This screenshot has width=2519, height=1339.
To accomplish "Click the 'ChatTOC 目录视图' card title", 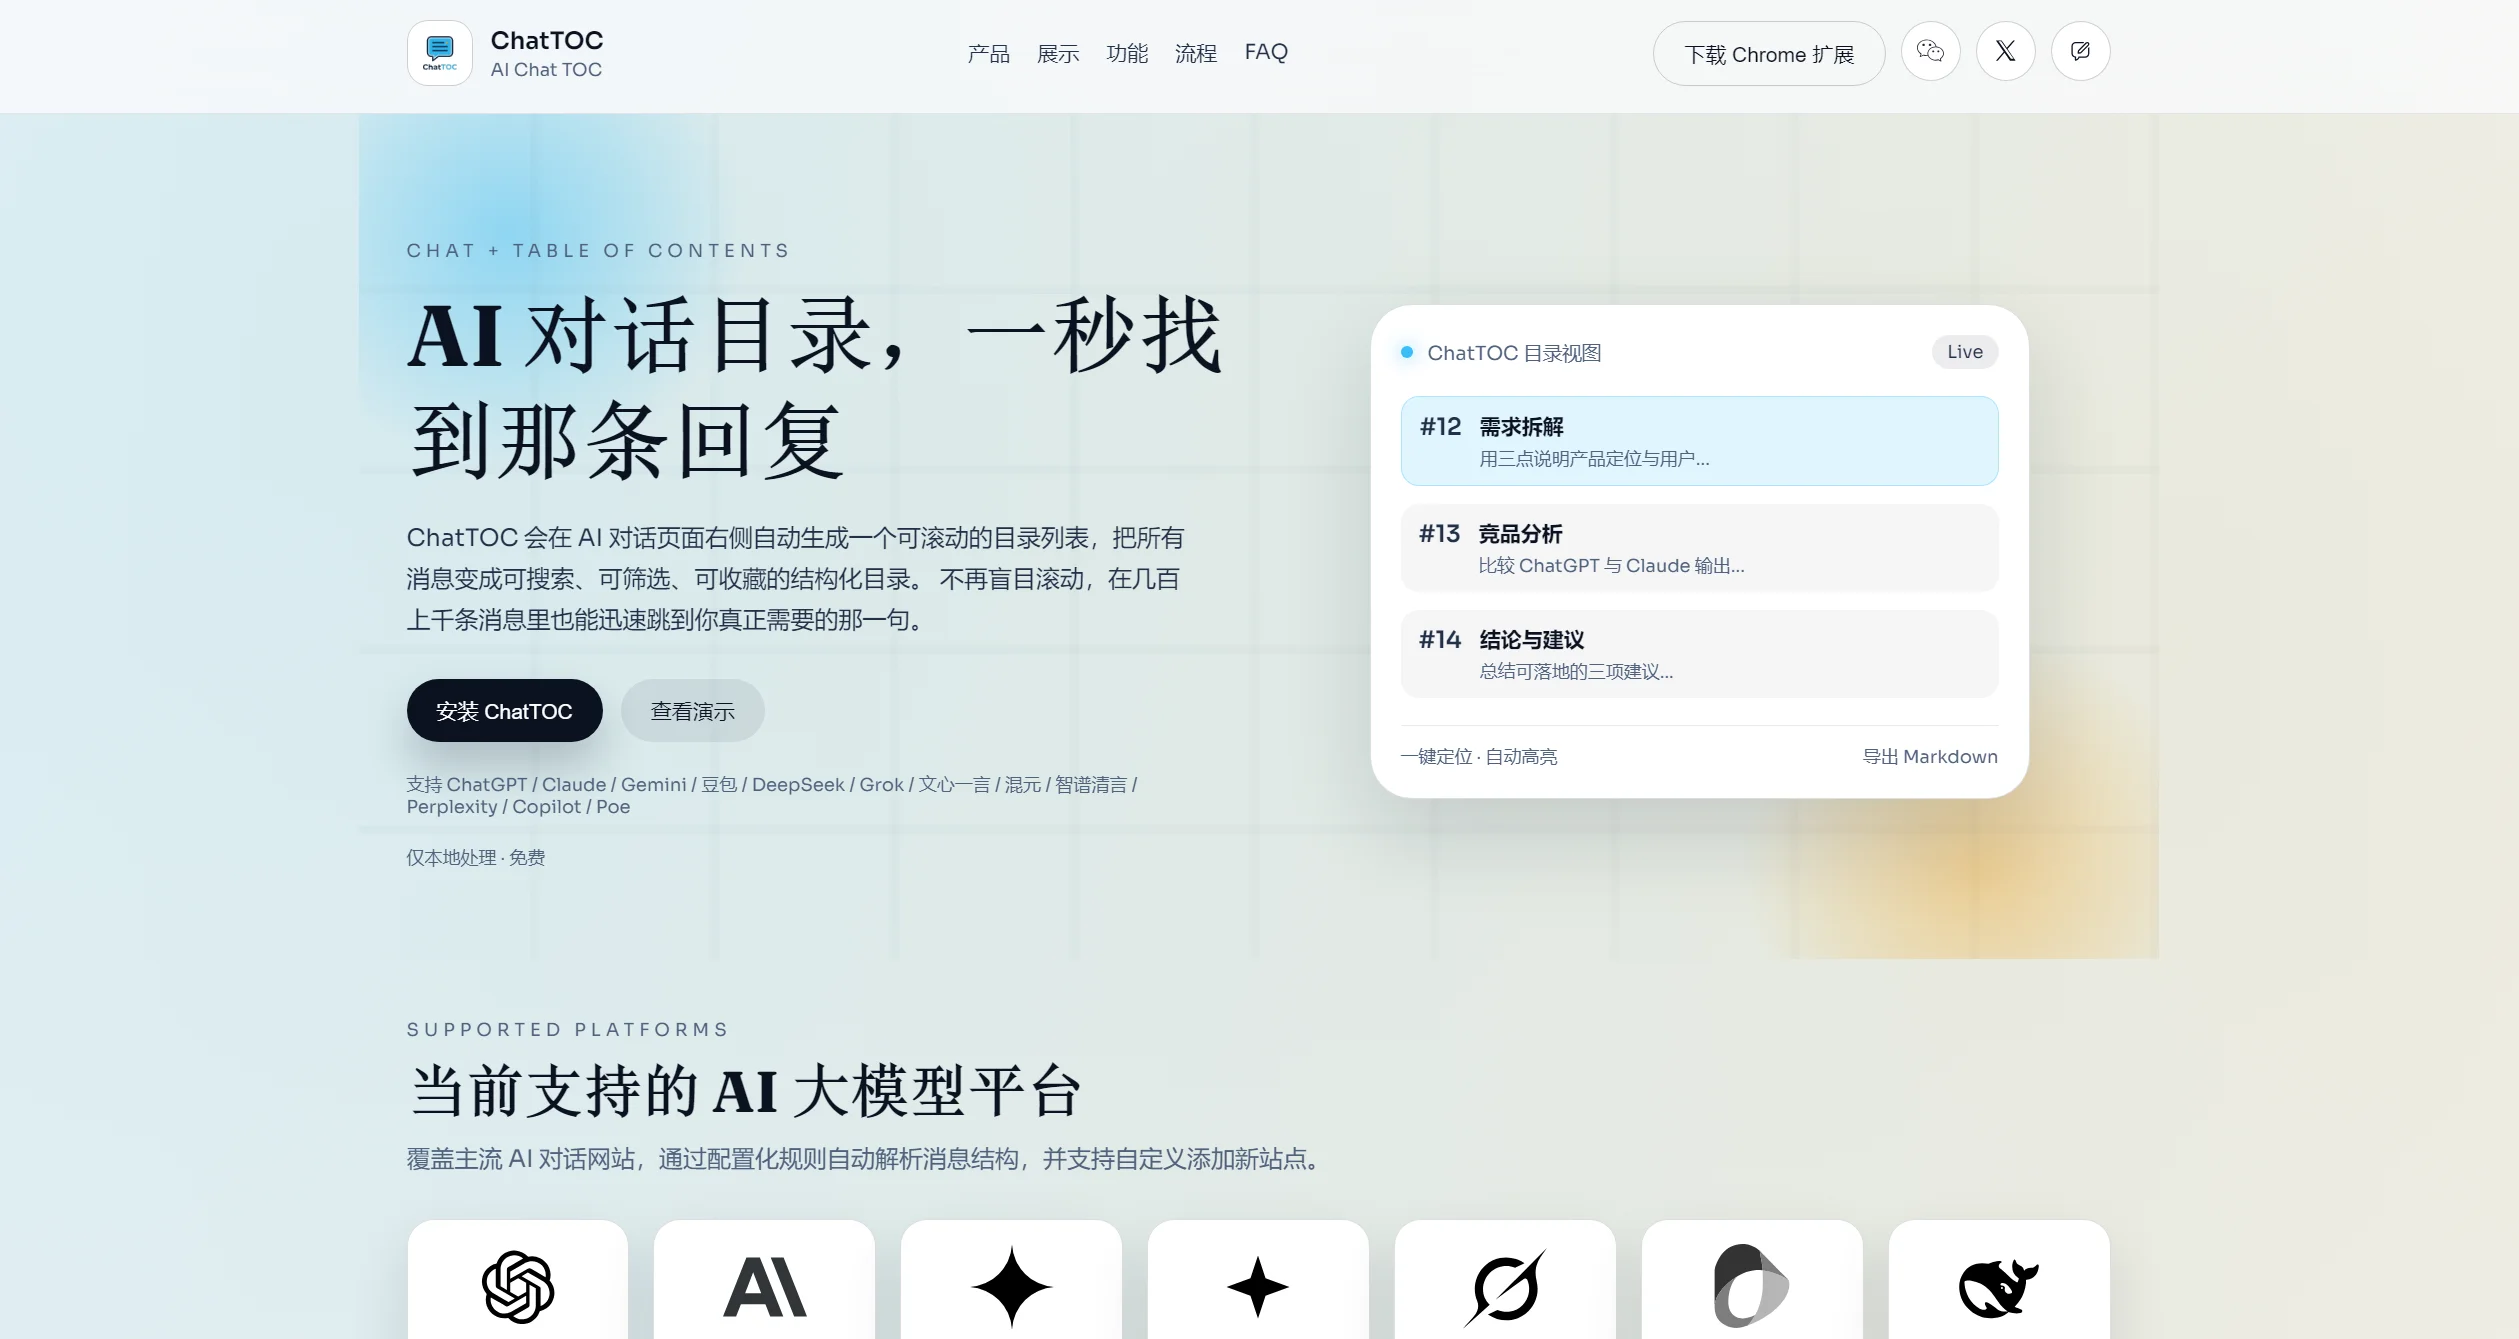I will point(1514,353).
